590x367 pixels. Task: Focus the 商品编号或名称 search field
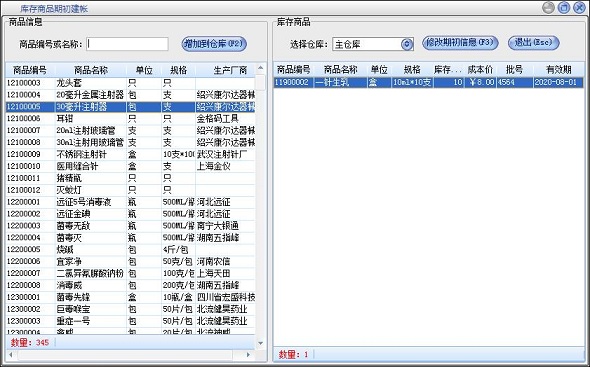(x=127, y=44)
